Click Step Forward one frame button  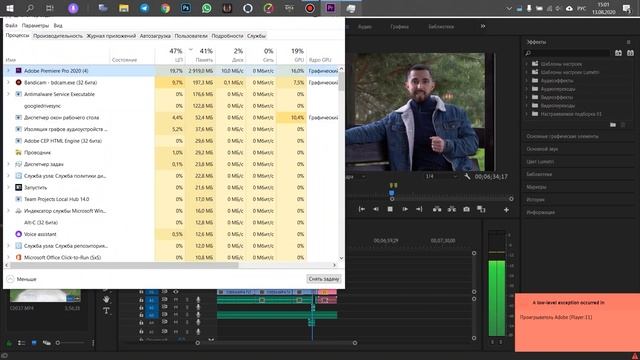405,209
